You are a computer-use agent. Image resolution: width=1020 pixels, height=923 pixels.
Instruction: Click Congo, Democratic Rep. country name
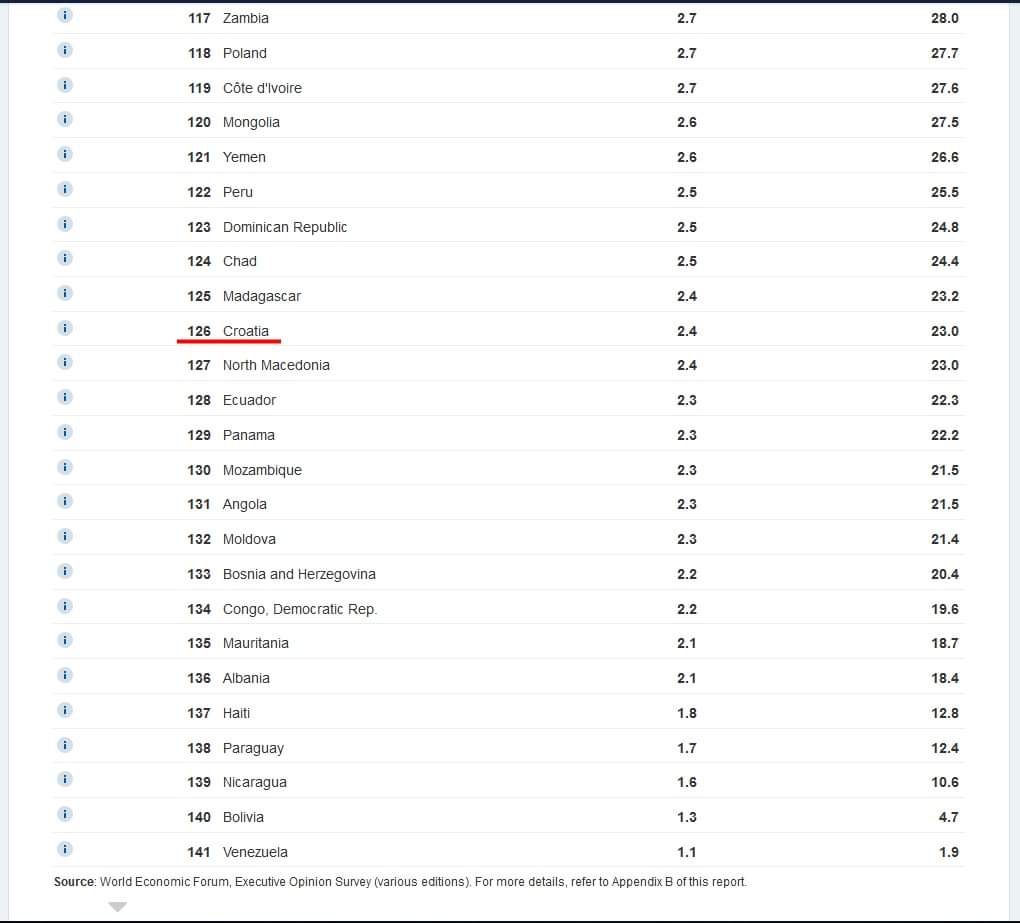click(x=300, y=609)
